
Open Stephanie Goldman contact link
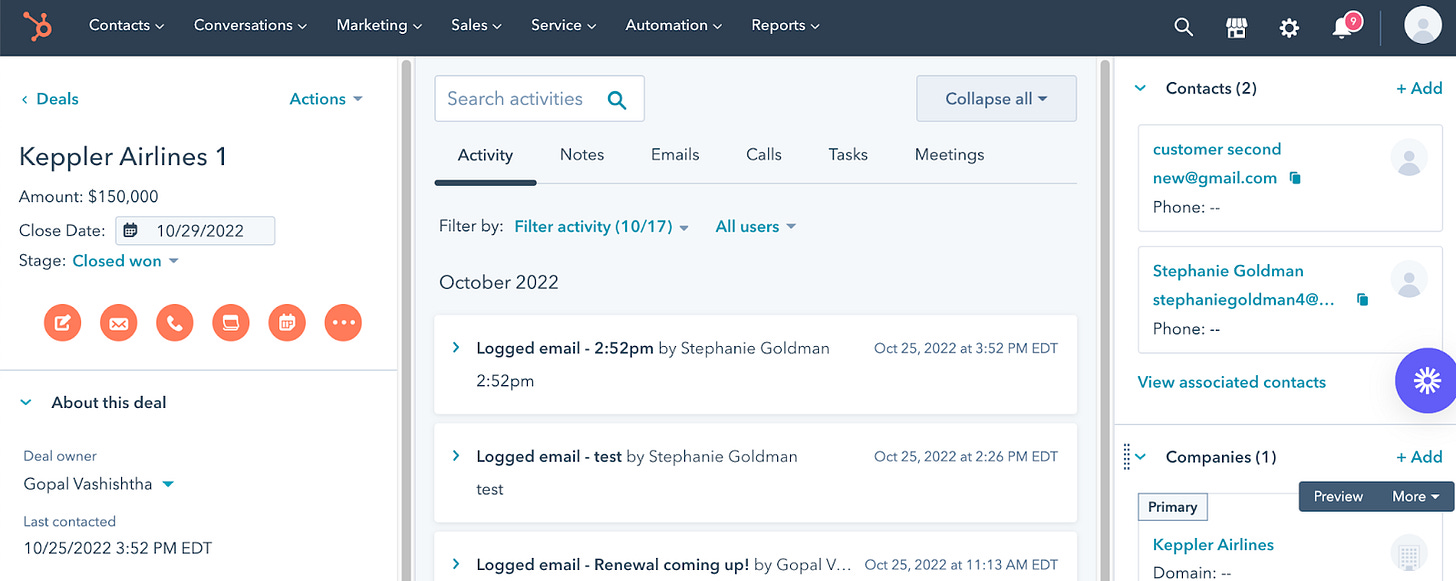(1228, 271)
